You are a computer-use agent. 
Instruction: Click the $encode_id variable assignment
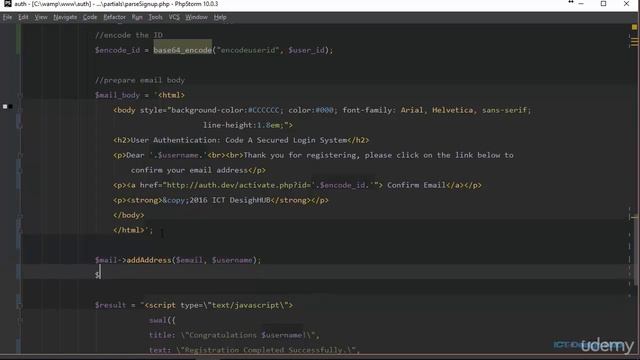click(x=118, y=50)
